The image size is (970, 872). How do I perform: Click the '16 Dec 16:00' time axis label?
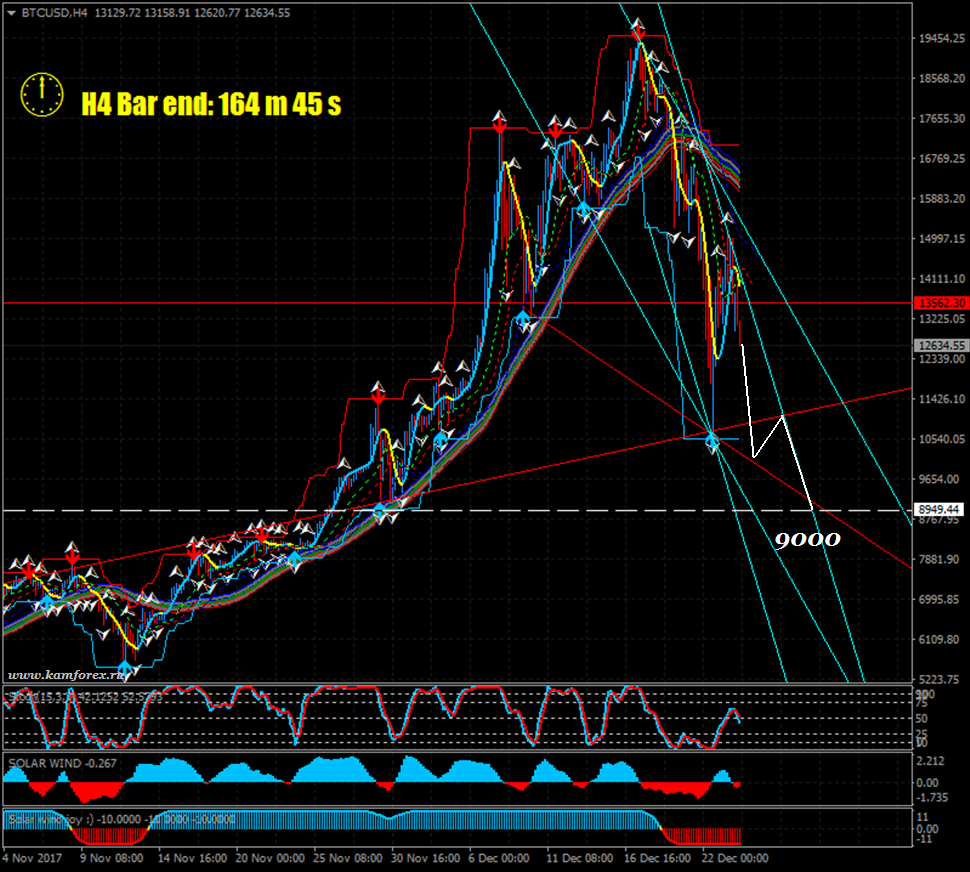click(657, 858)
